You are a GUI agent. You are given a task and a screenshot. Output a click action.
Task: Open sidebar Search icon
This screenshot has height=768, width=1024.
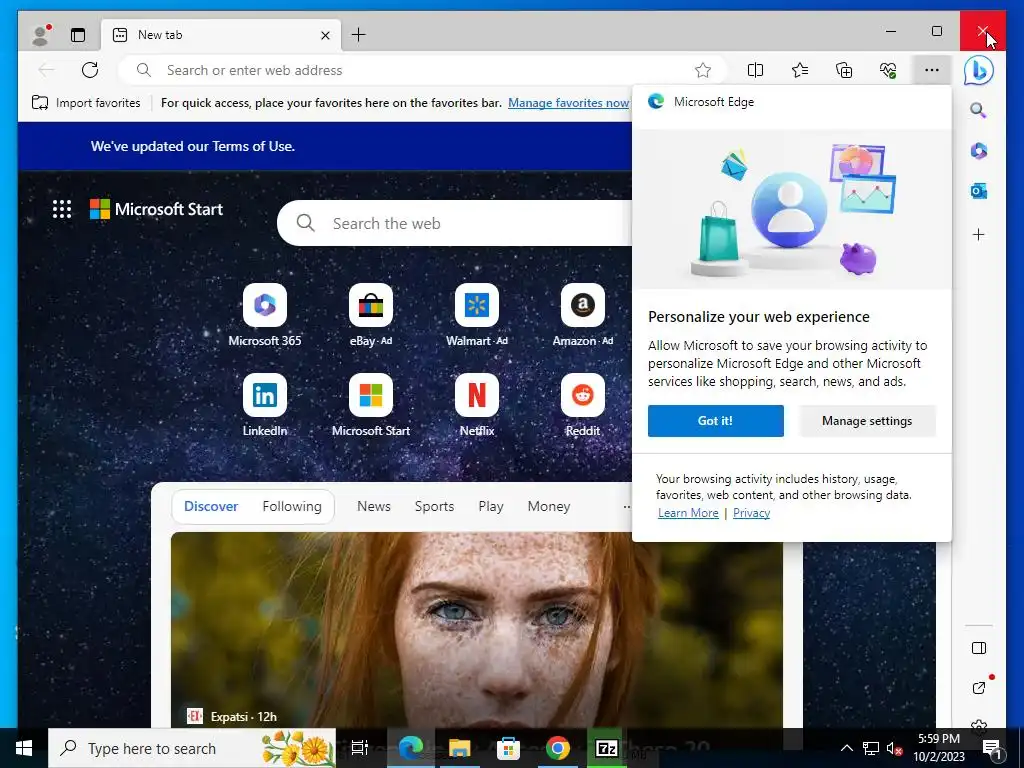tap(978, 110)
